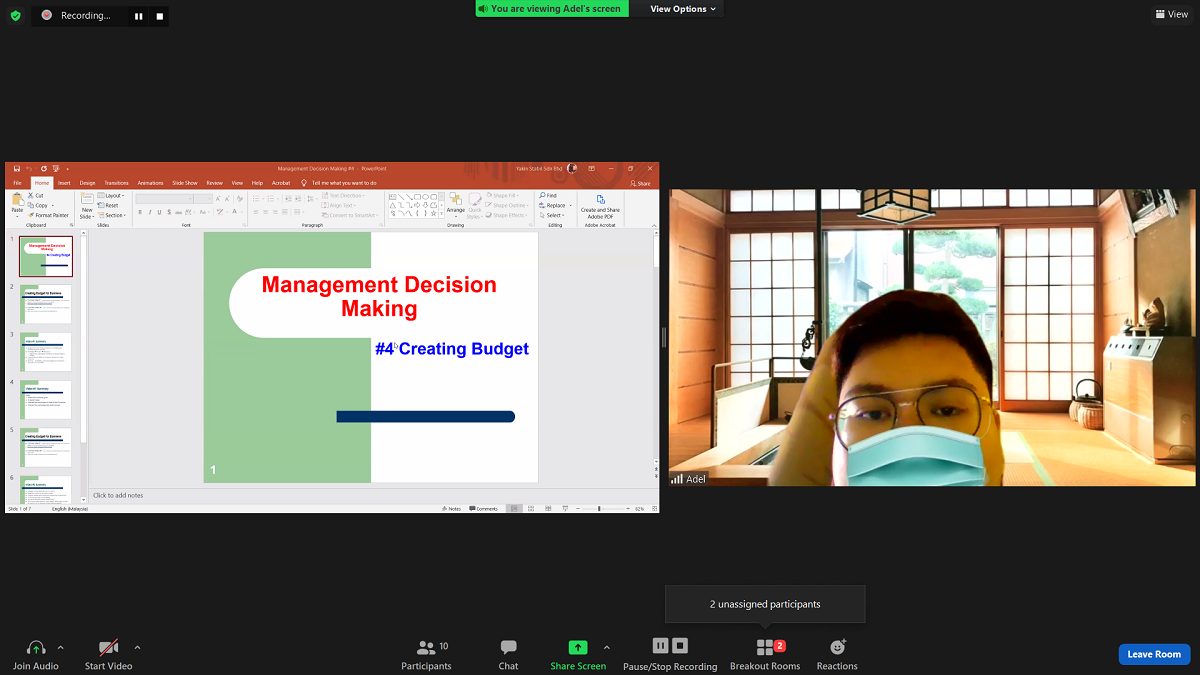Click Share in PowerPoint top right

pos(640,183)
